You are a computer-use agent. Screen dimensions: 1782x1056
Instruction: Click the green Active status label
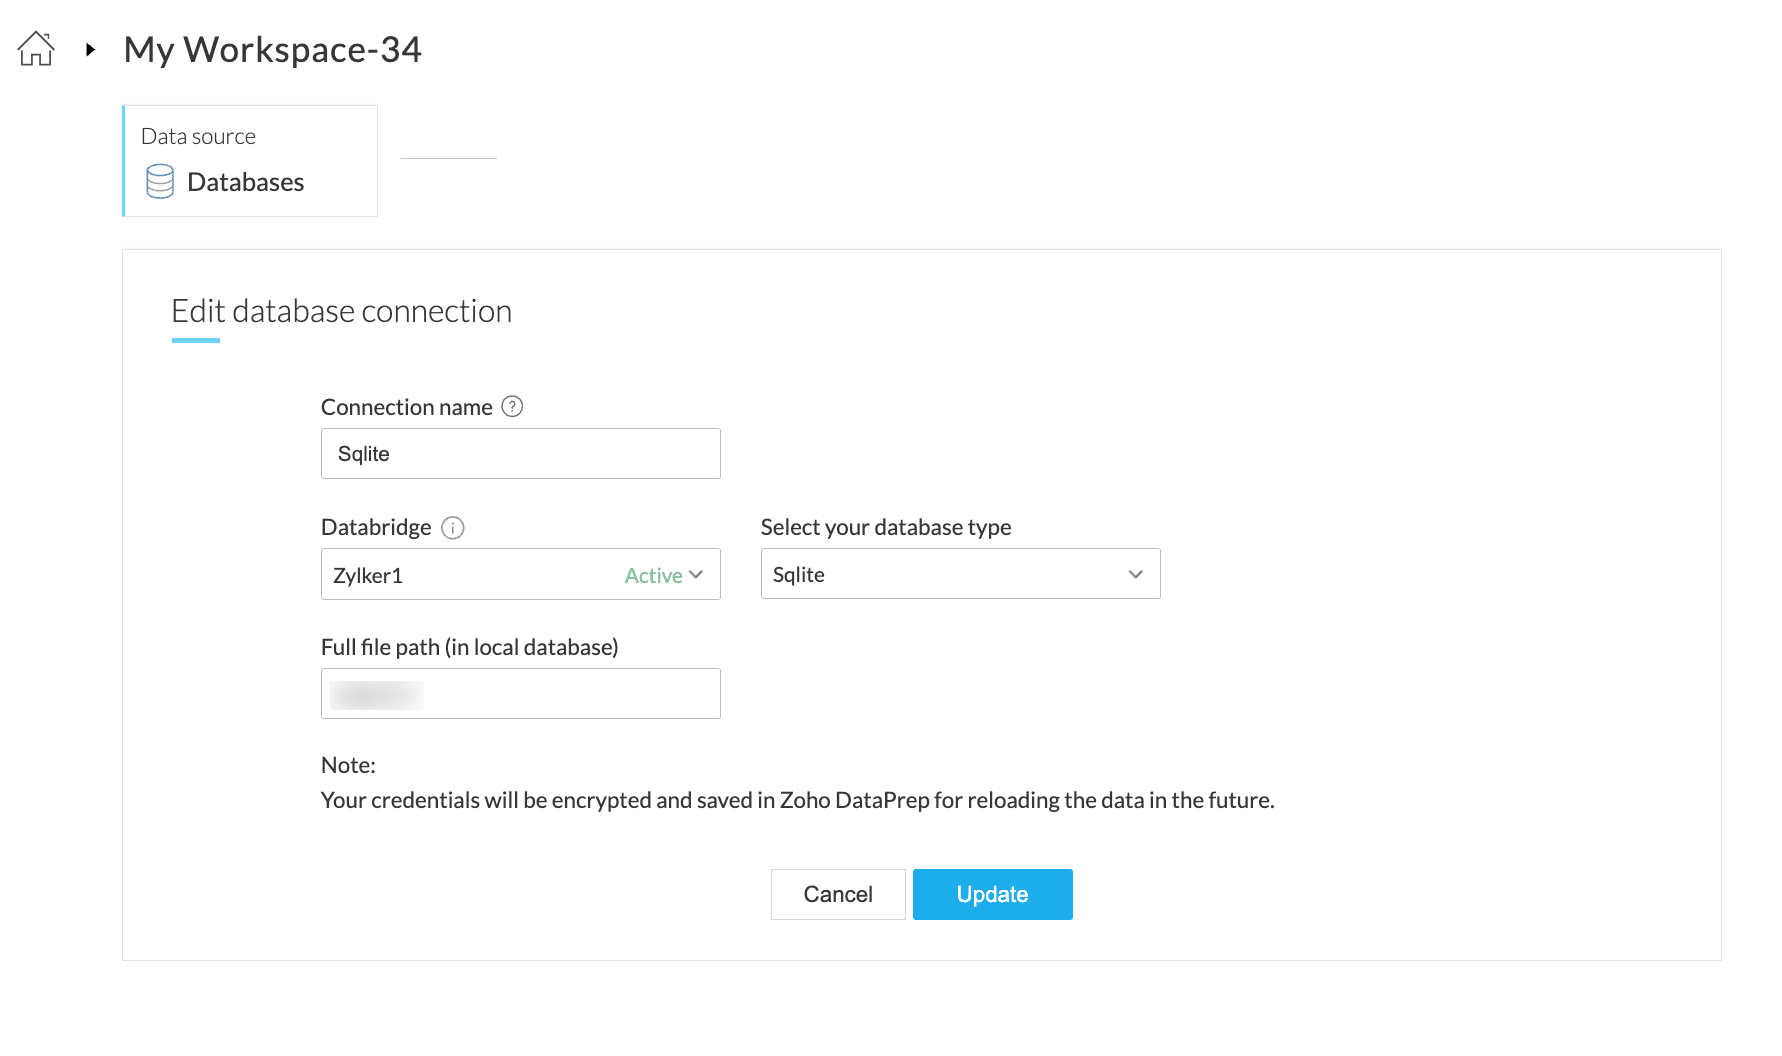[x=653, y=576]
